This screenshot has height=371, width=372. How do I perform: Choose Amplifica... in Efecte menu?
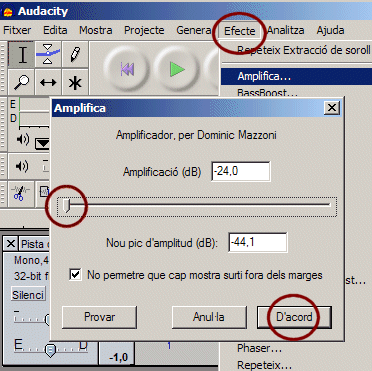296,76
